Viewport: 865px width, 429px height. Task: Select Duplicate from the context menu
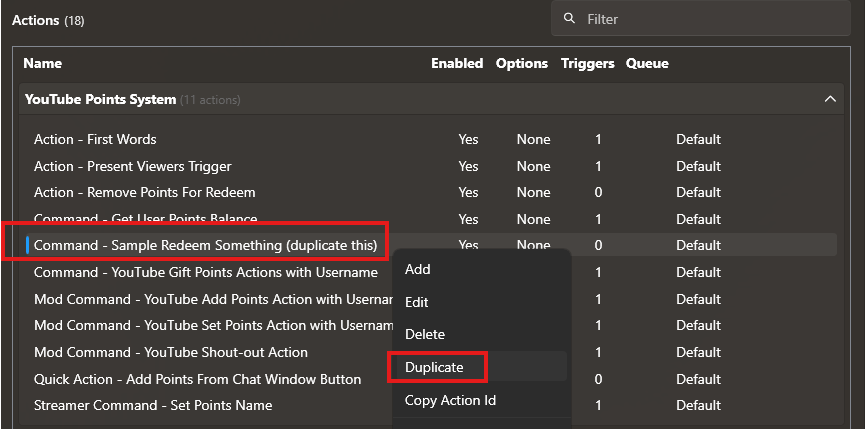(x=434, y=367)
